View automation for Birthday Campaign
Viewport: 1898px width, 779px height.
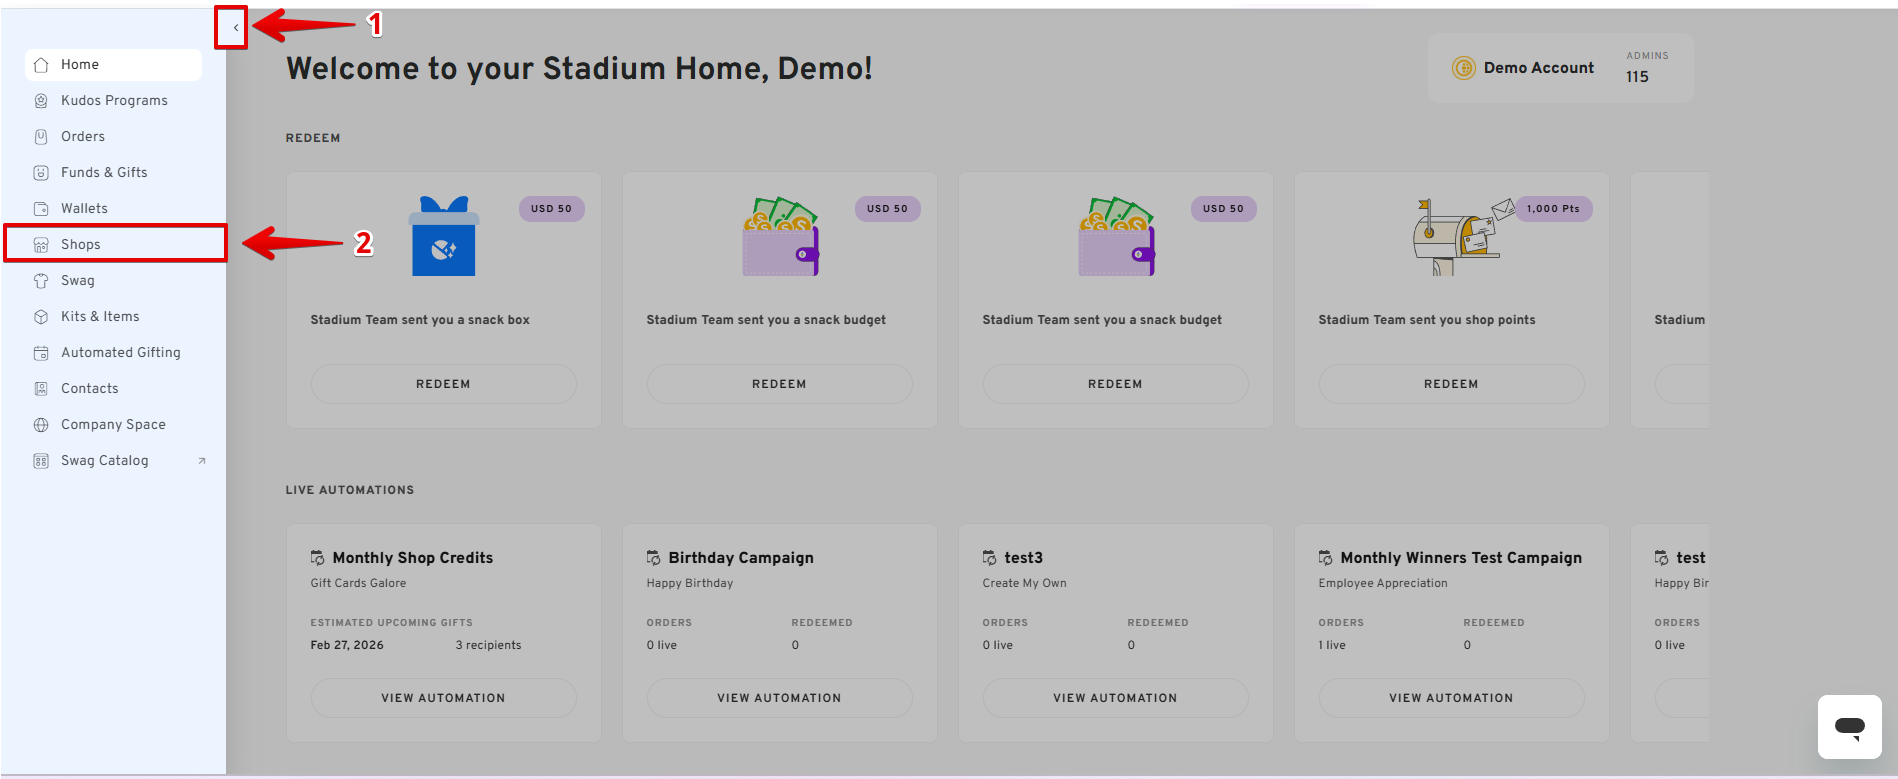(x=779, y=698)
